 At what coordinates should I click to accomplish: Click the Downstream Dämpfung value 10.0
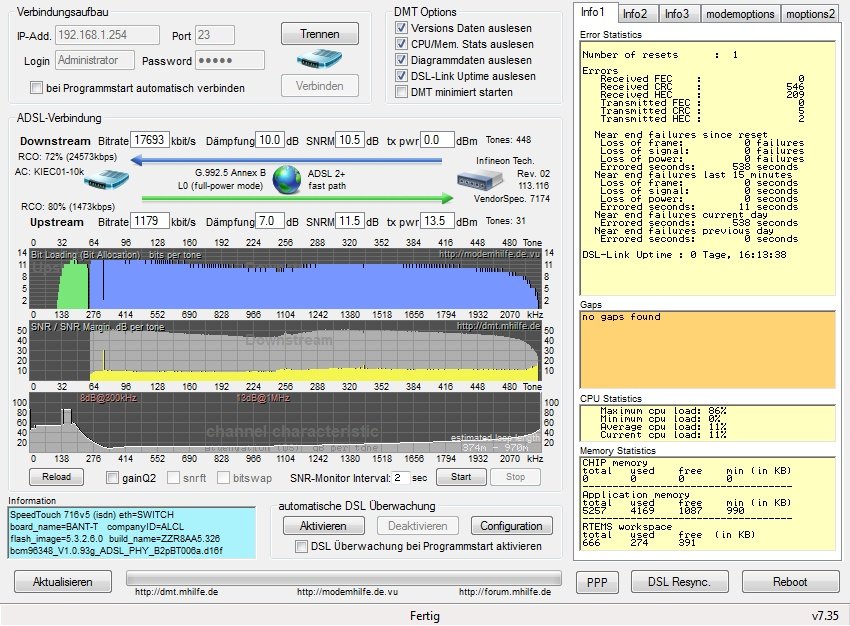click(270, 140)
